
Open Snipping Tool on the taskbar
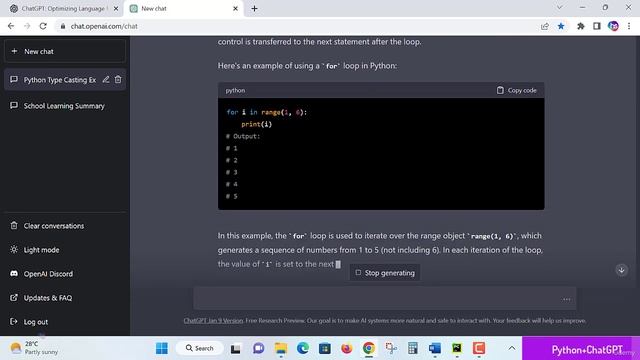coord(391,348)
